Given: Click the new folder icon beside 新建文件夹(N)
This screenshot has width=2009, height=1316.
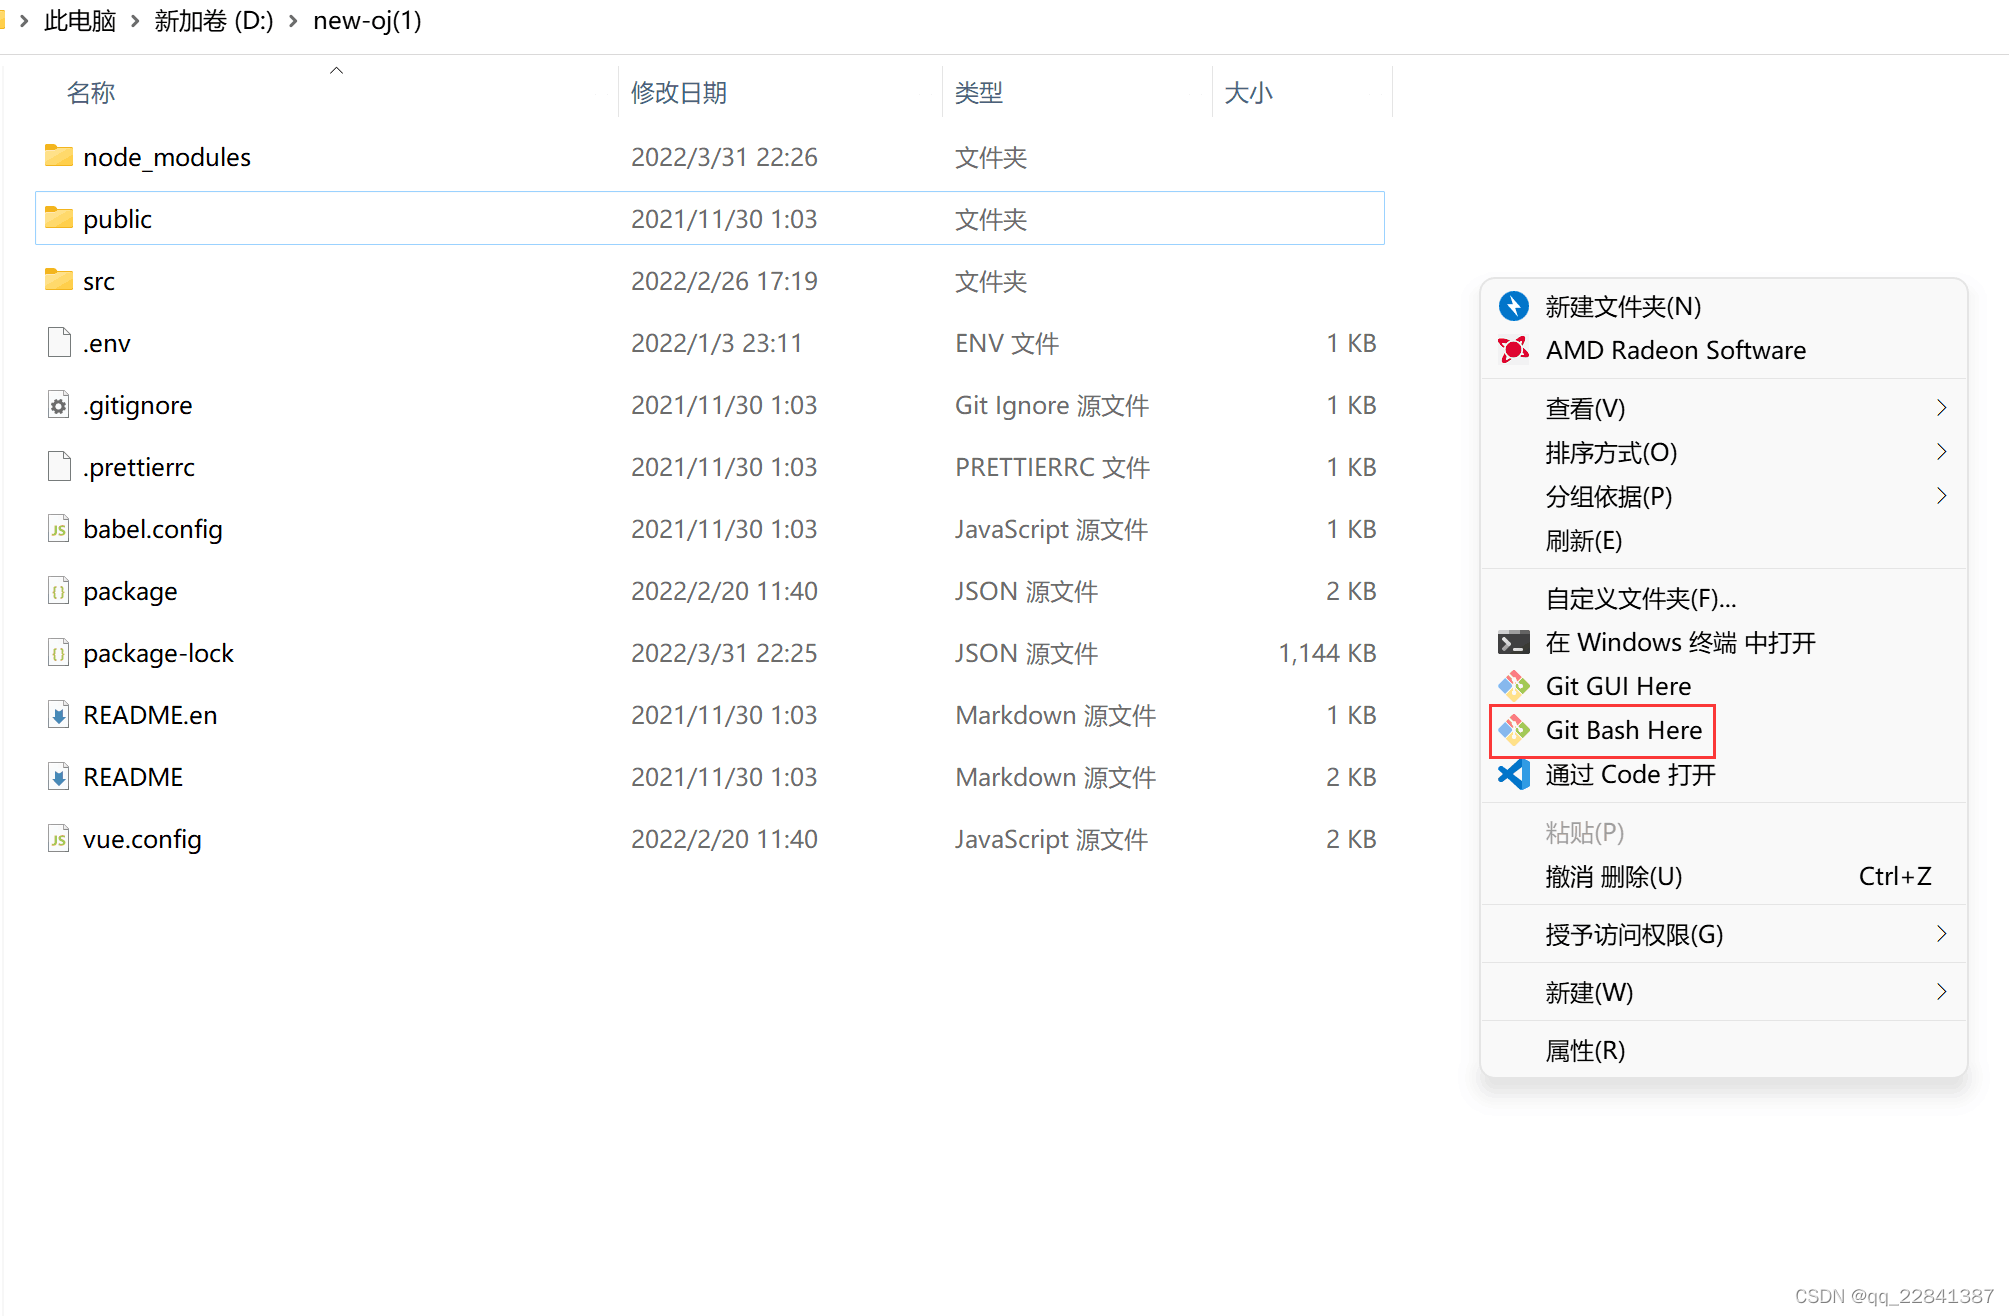Looking at the screenshot, I should pos(1513,305).
